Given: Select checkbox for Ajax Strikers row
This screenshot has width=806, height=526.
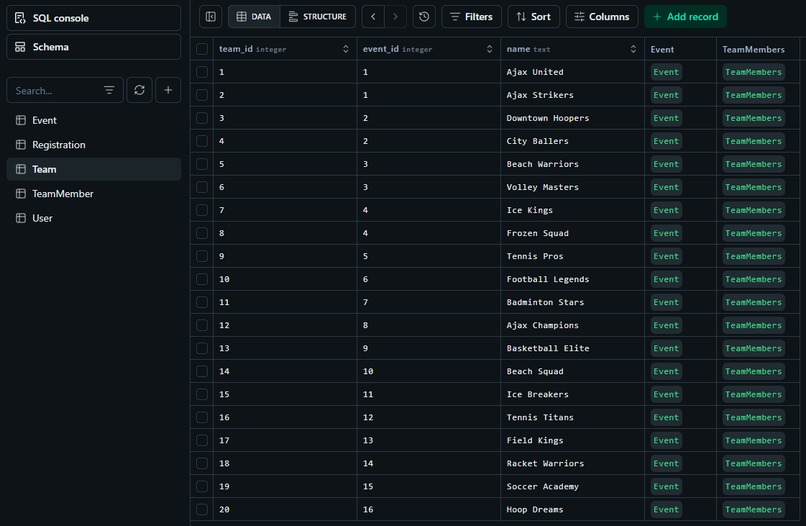Looking at the screenshot, I should (202, 95).
